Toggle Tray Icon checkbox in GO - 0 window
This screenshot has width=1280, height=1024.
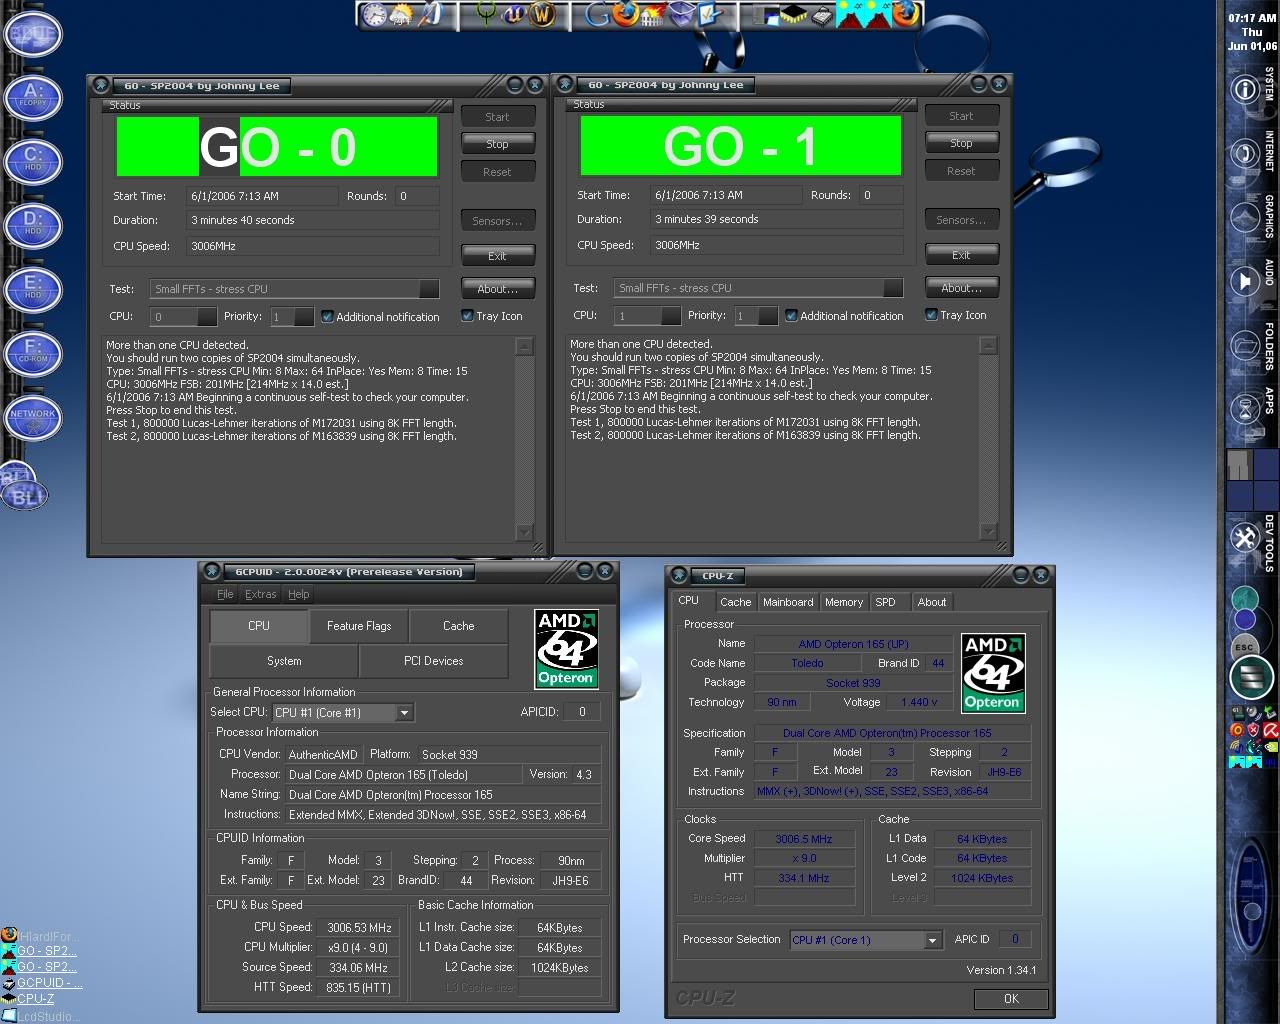coord(491,316)
